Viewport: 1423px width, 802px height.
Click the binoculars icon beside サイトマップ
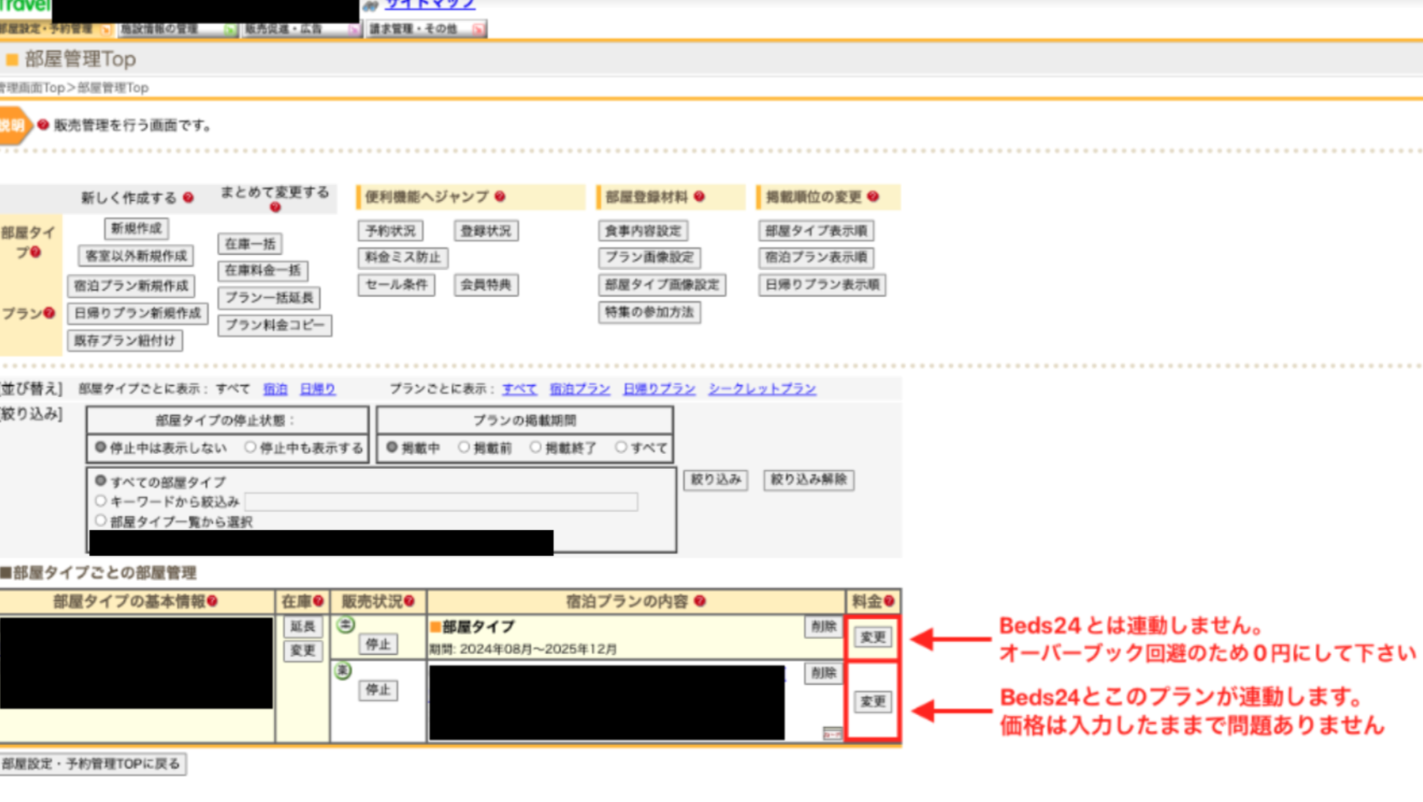(371, 5)
